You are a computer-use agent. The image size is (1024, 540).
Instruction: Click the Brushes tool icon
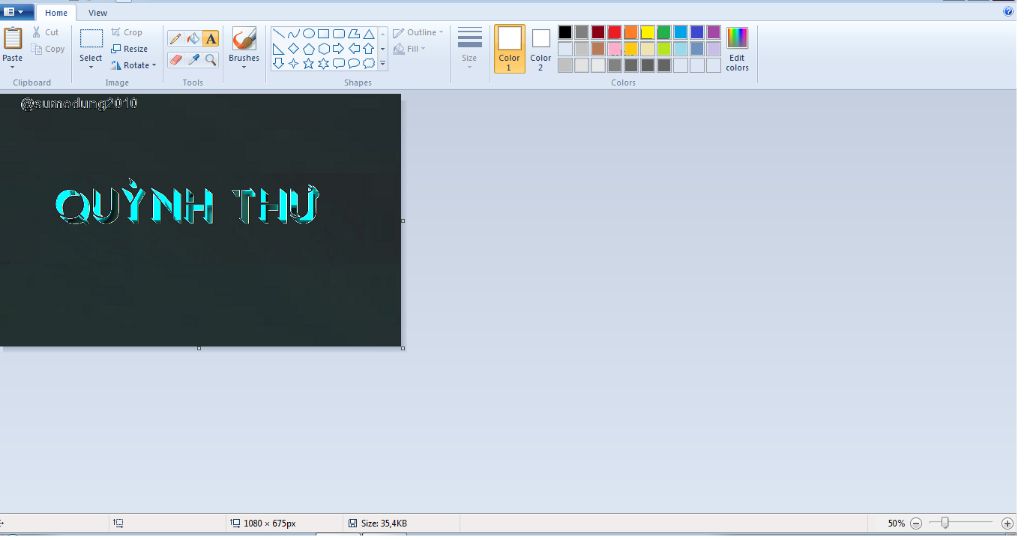244,39
